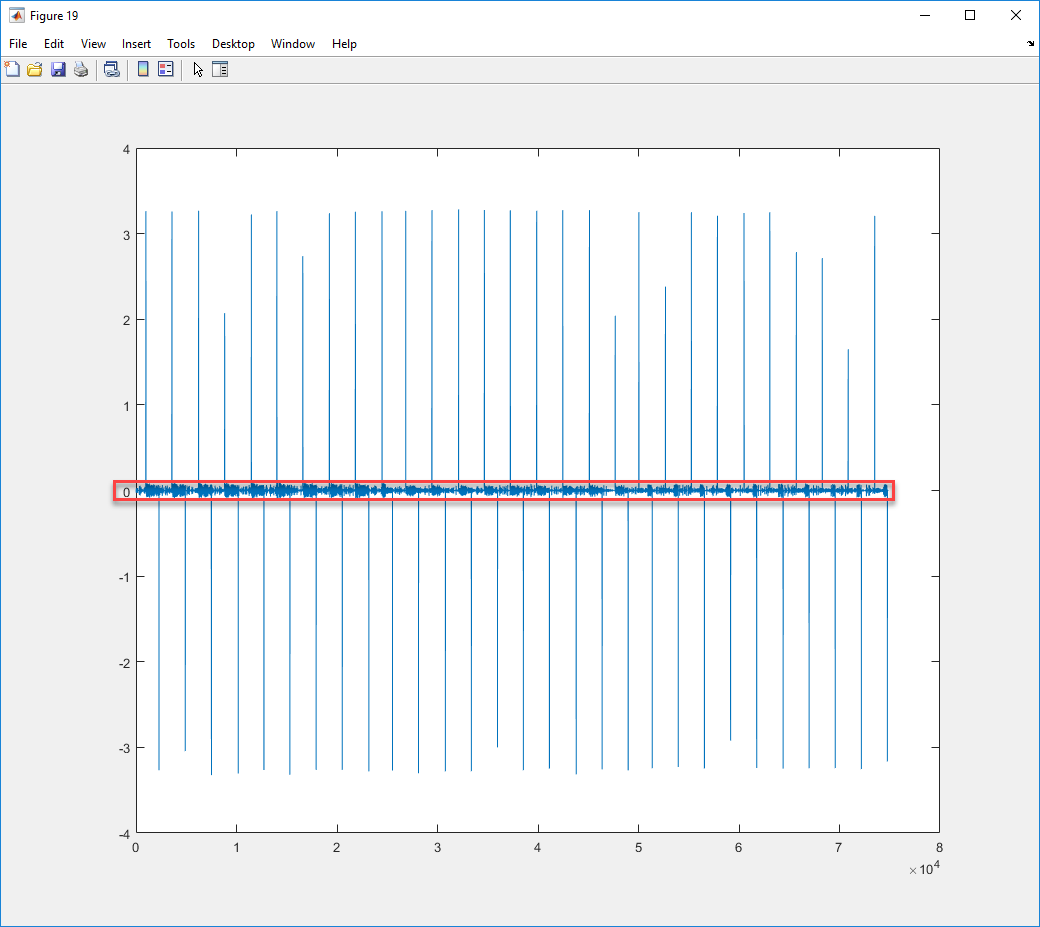
Task: Maximize the Figure 19 window
Action: click(970, 15)
